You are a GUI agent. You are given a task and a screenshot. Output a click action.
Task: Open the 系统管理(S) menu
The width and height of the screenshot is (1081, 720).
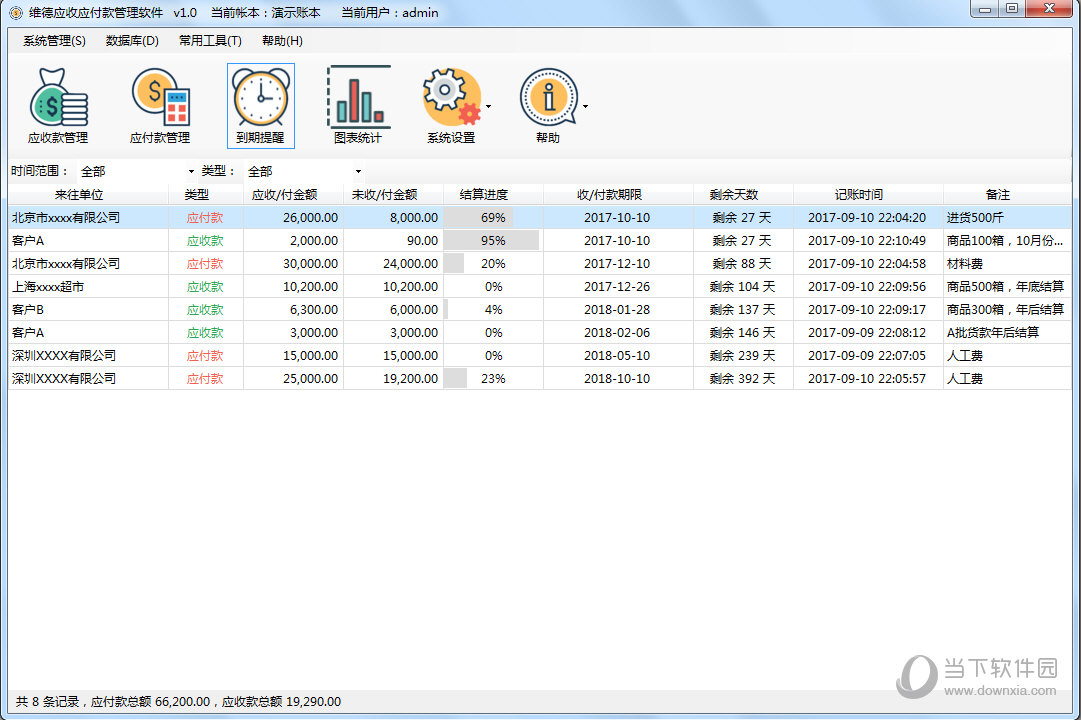[x=54, y=41]
